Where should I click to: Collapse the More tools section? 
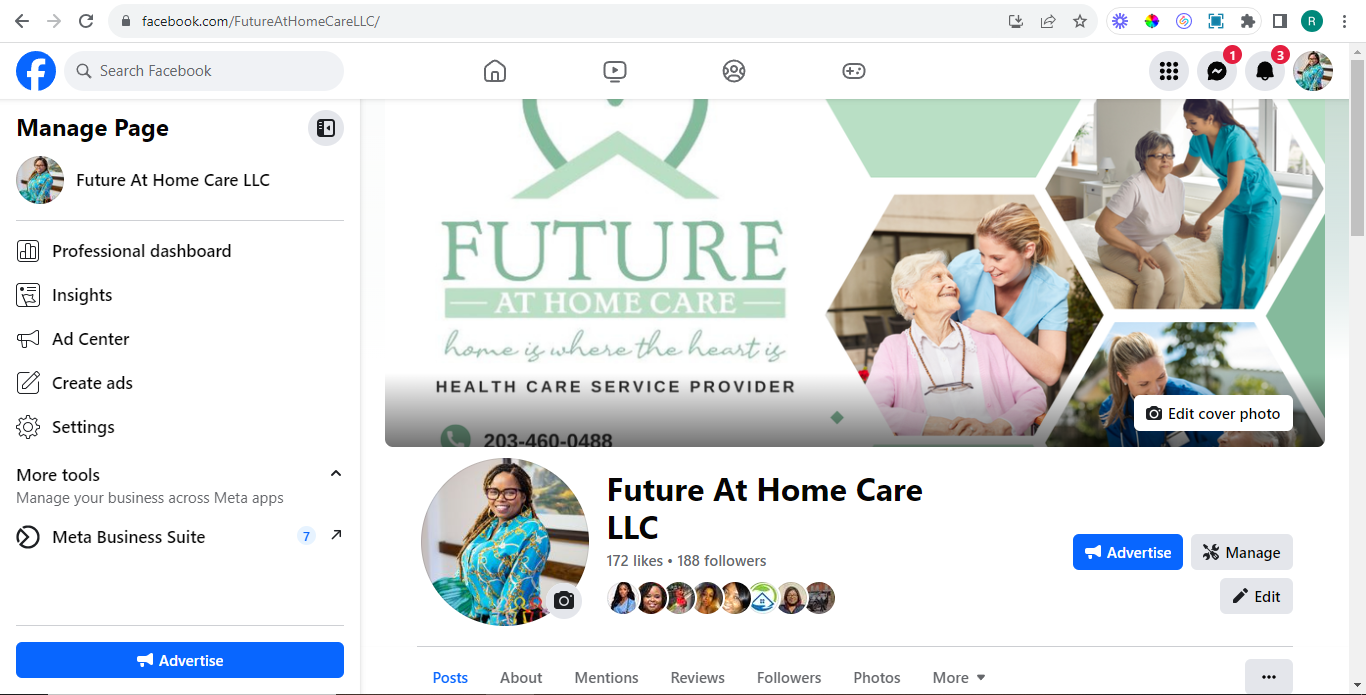[x=336, y=474]
